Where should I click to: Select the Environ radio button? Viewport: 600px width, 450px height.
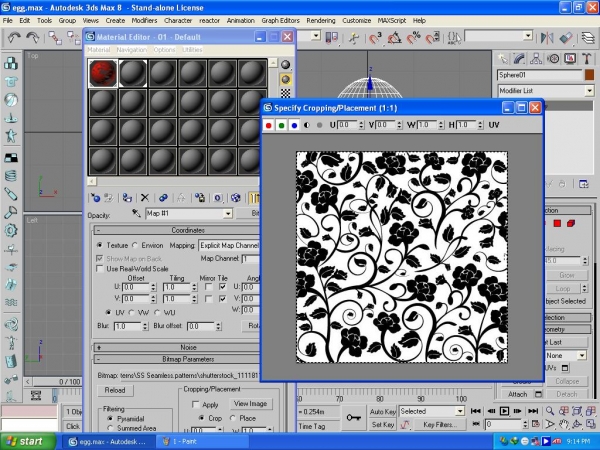[135, 245]
